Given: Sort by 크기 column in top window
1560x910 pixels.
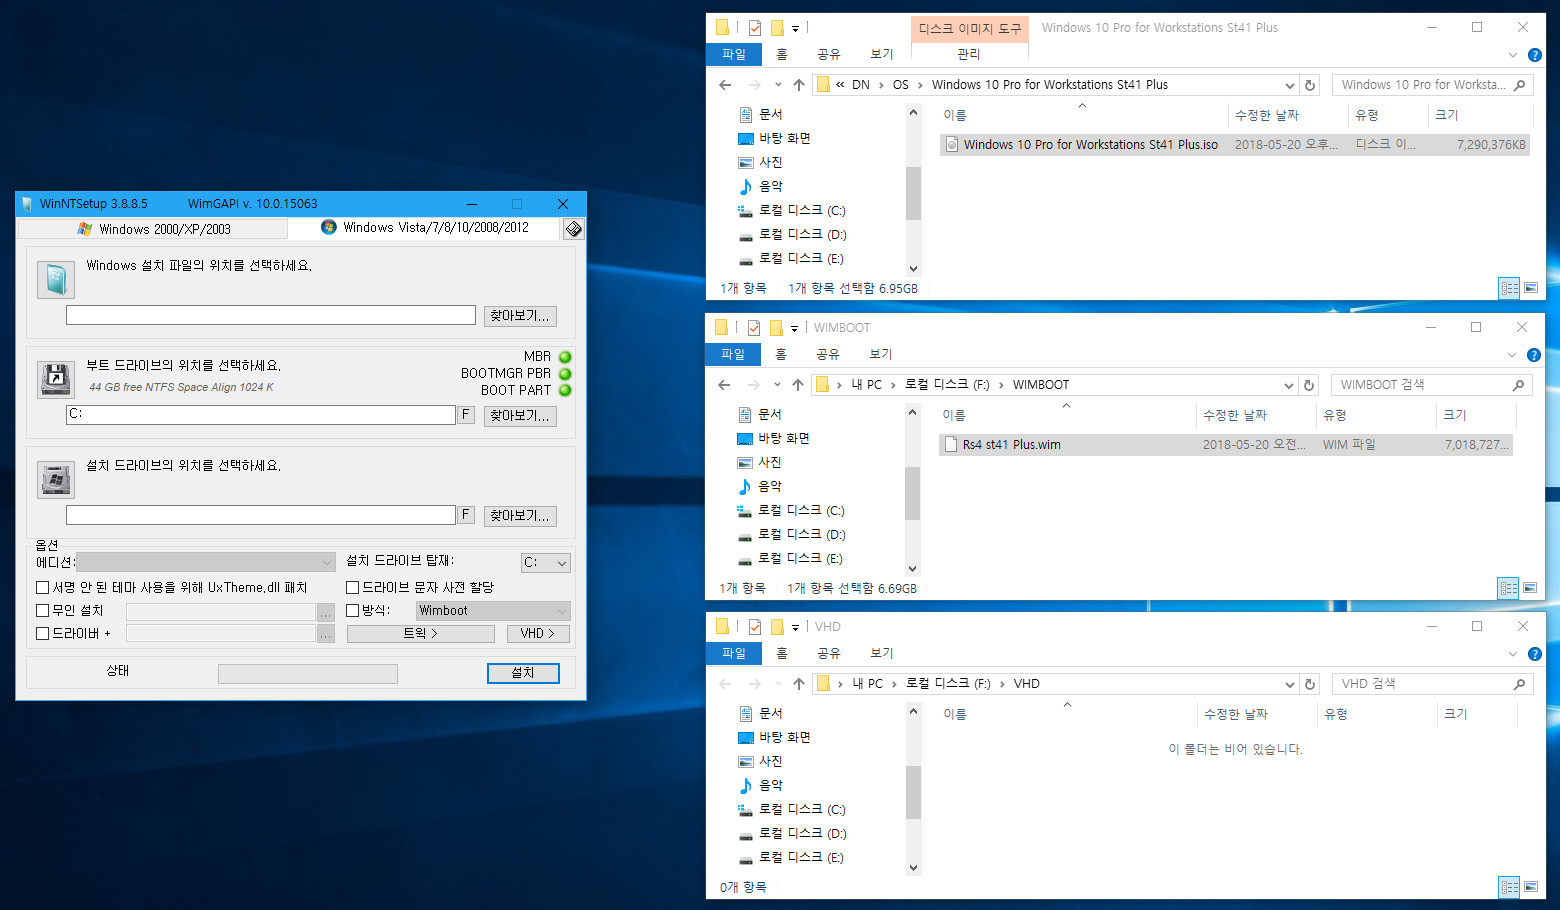Looking at the screenshot, I should 1447,115.
